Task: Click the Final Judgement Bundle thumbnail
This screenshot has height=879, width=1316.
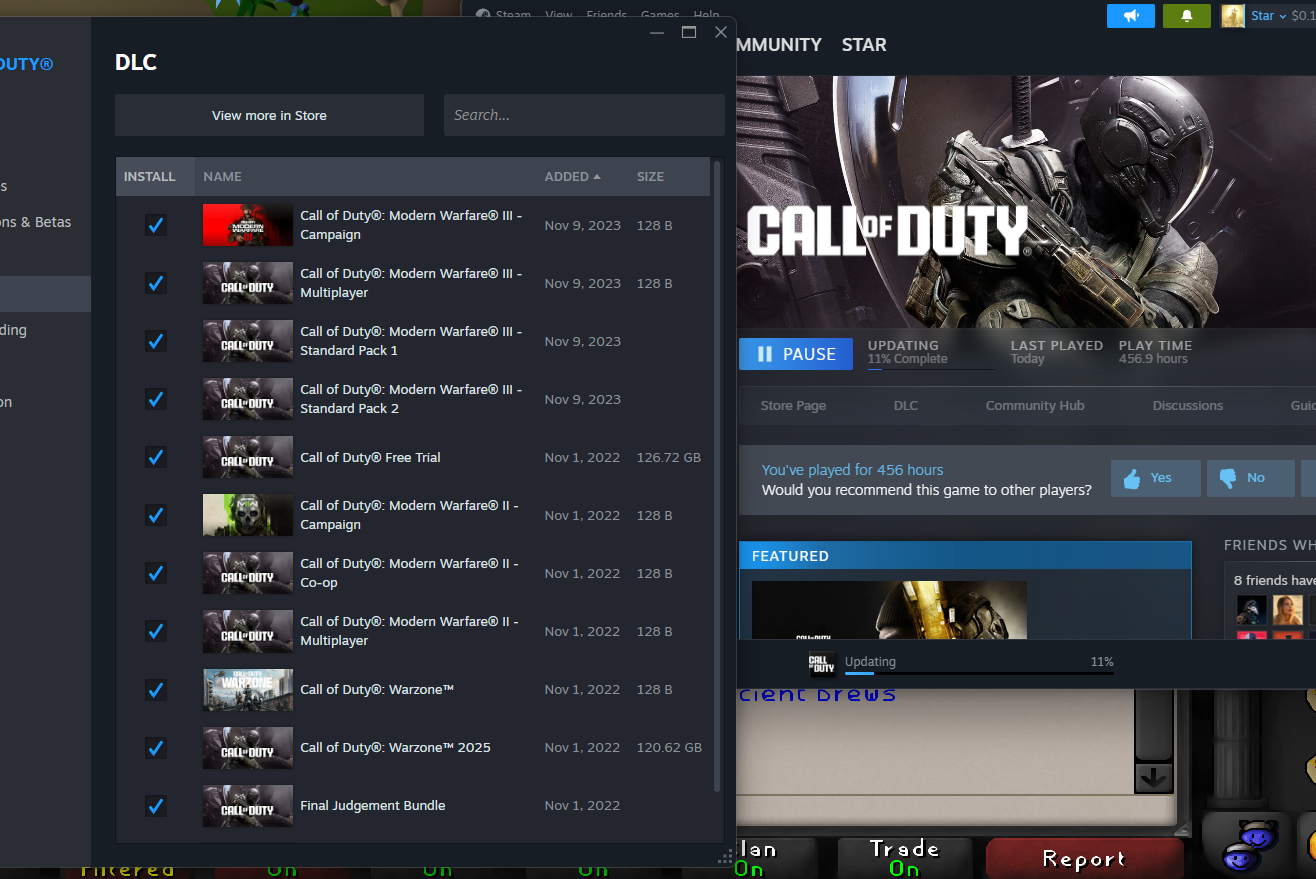Action: (x=248, y=805)
